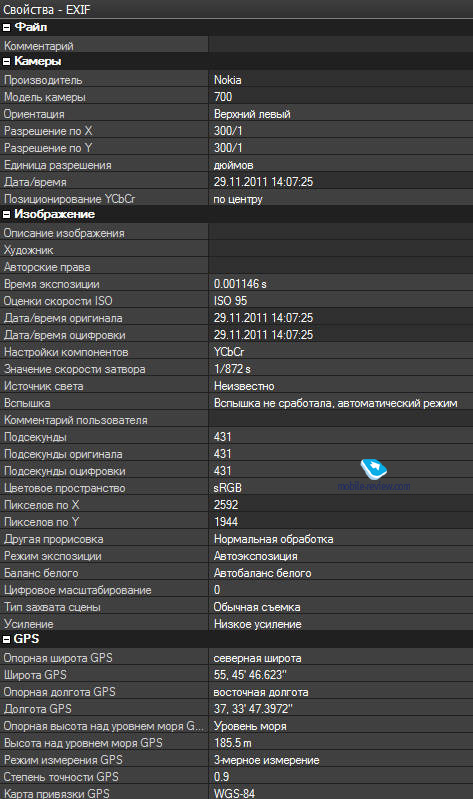
Task: Select the Время экспозиции row
Action: [x=236, y=284]
